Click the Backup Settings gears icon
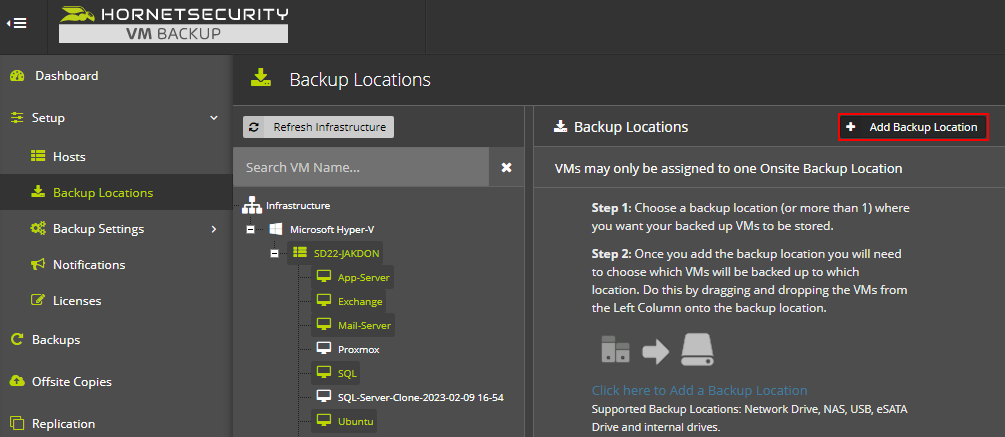The width and height of the screenshot is (1005, 437). [38, 228]
